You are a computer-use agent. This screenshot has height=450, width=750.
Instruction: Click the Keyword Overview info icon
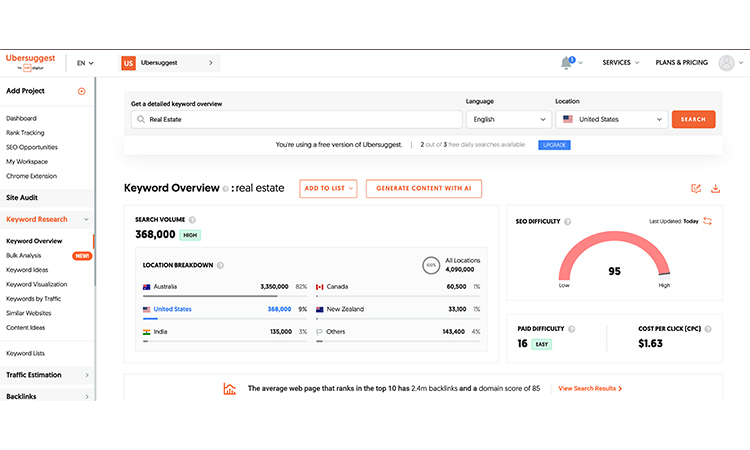coord(225,189)
